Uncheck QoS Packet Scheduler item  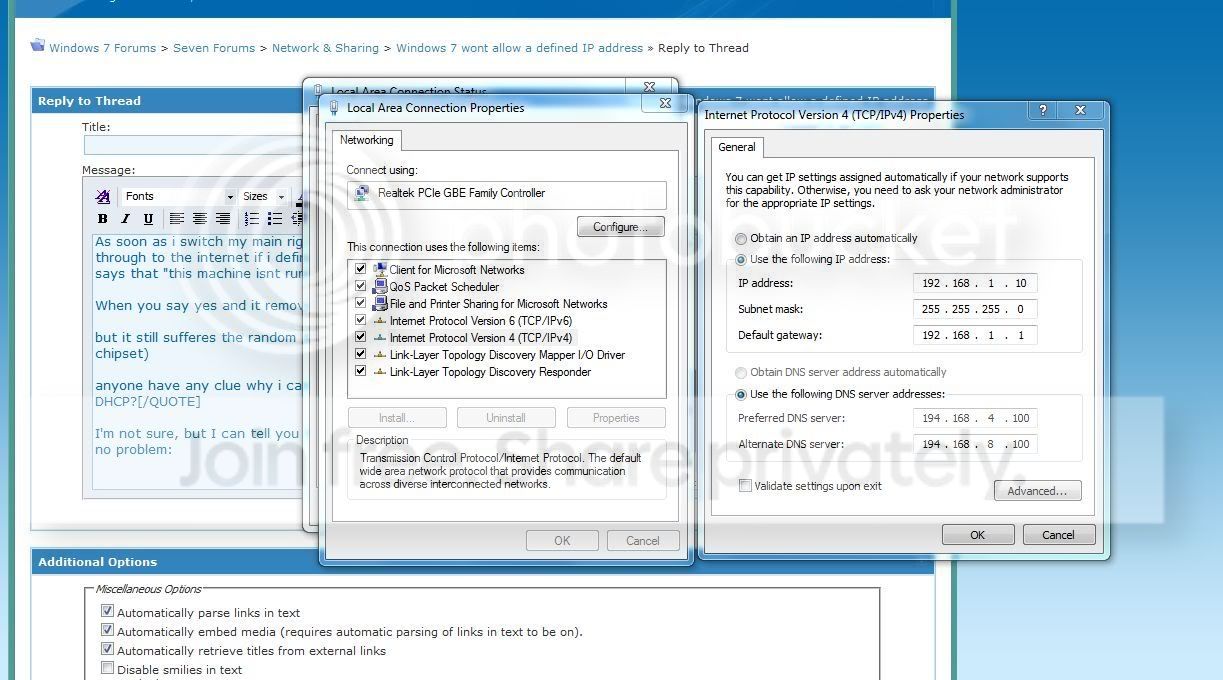[x=360, y=286]
